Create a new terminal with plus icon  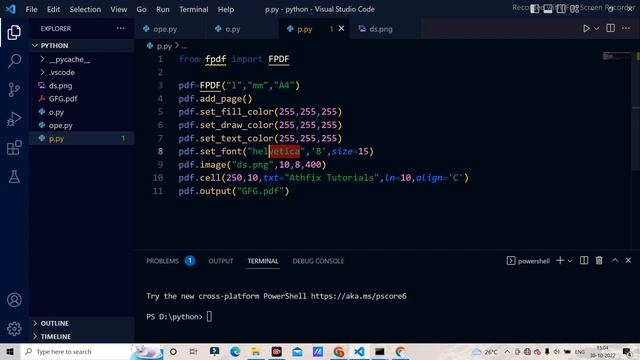(x=560, y=260)
